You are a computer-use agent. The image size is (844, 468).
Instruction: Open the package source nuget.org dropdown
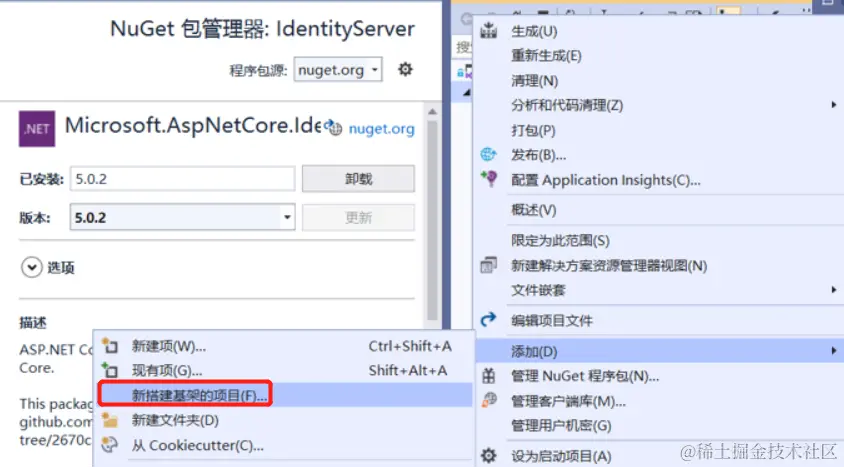338,69
